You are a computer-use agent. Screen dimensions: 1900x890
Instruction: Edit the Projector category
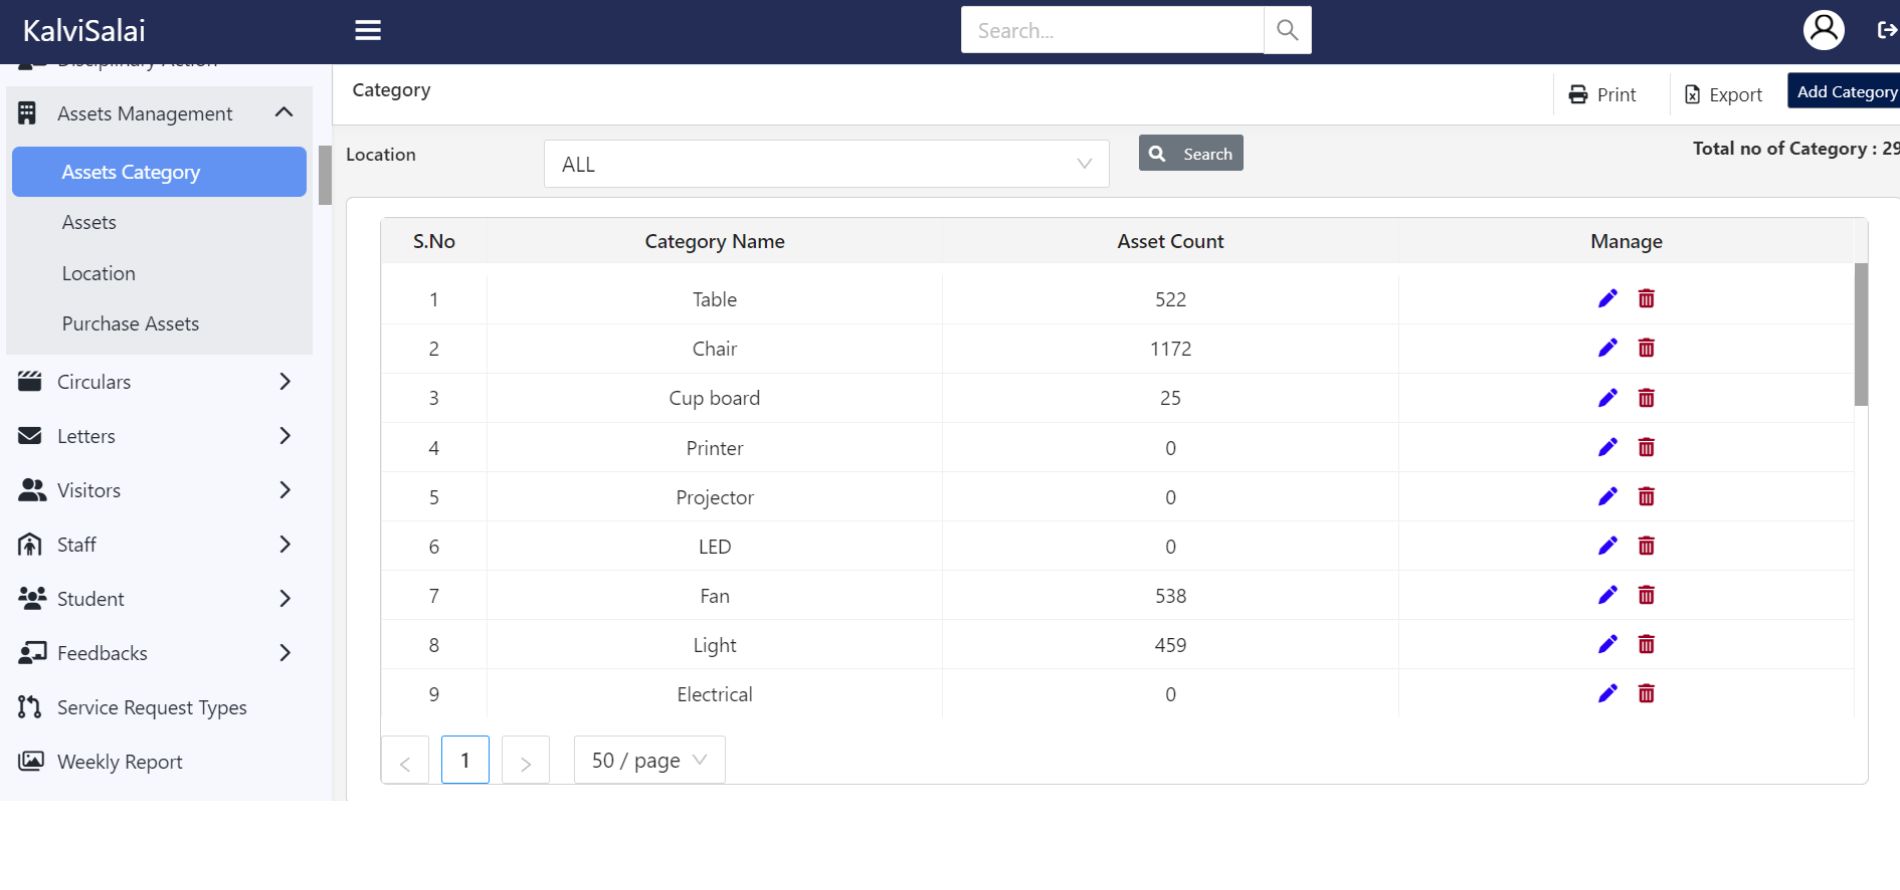(1607, 495)
